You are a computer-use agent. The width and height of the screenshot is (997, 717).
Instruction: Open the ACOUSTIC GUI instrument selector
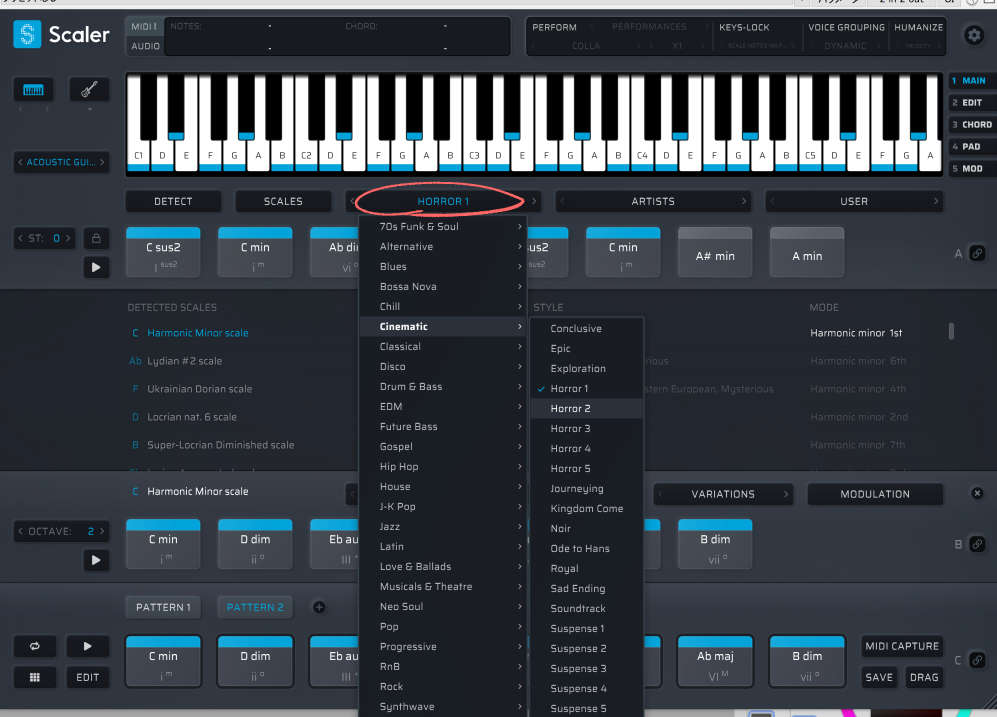(x=61, y=162)
